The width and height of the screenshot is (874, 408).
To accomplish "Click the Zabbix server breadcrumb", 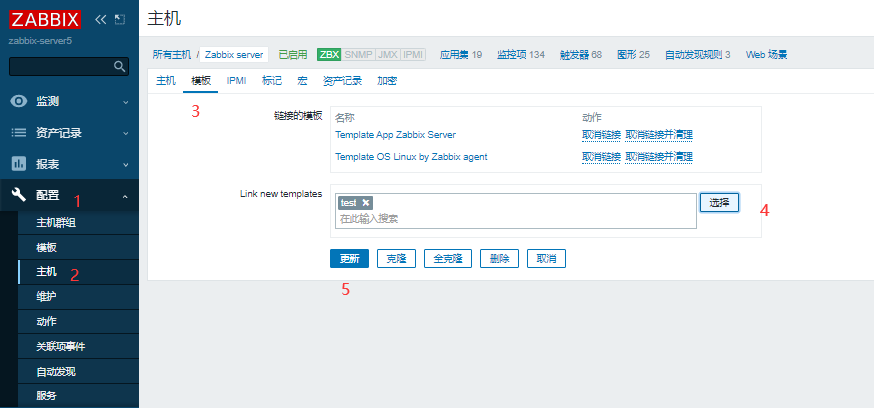I will pyautogui.click(x=234, y=55).
